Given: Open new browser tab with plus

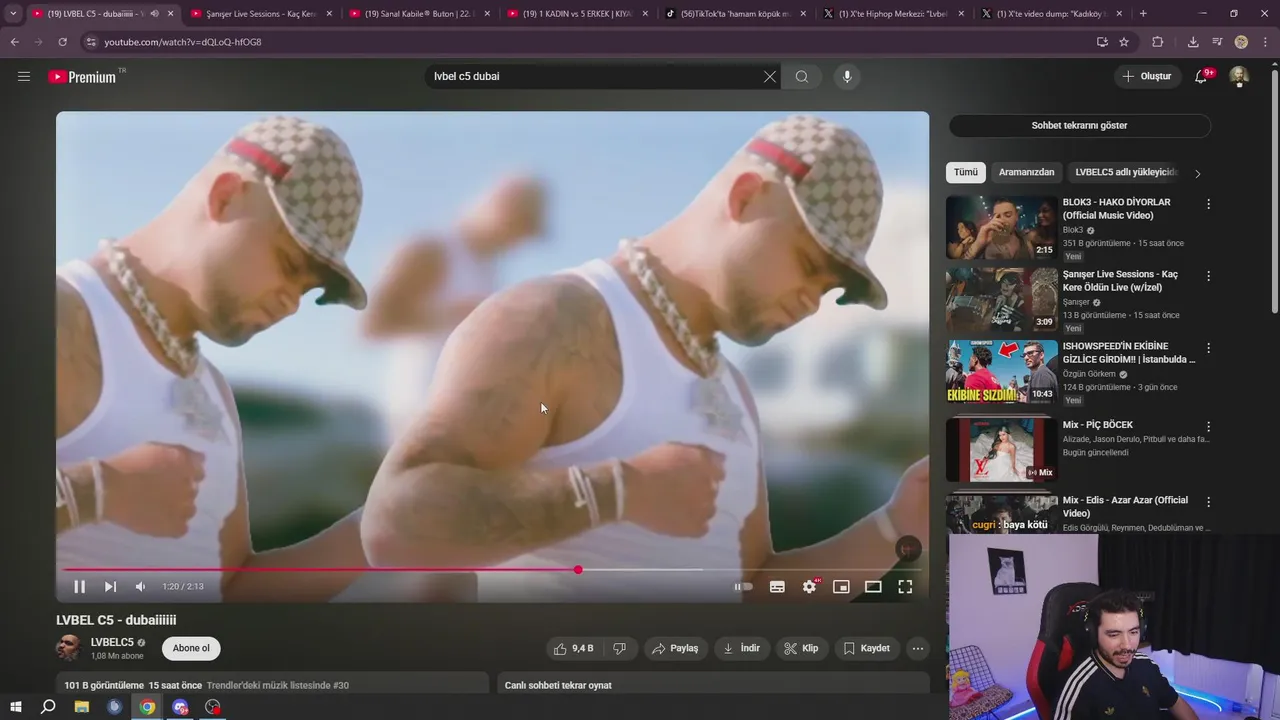Looking at the screenshot, I should pyautogui.click(x=1143, y=14).
